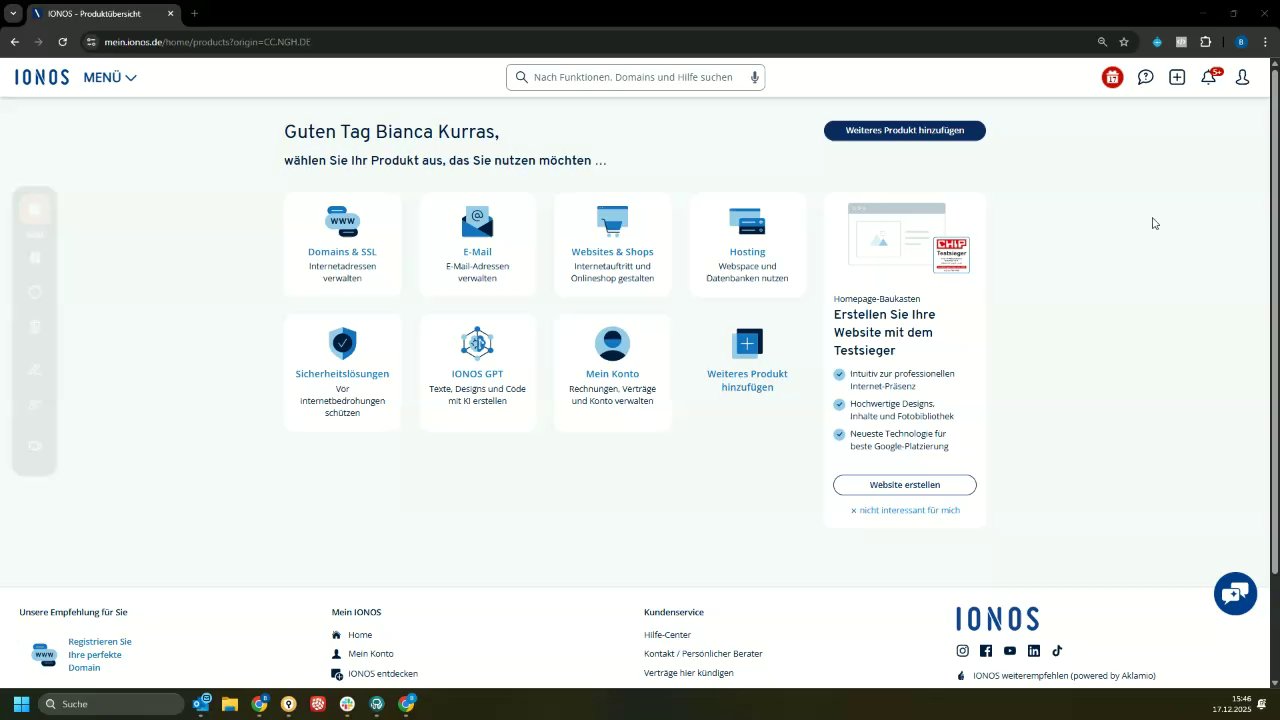Open Slack from the taskbar
The height and width of the screenshot is (720, 1280).
tap(347, 704)
